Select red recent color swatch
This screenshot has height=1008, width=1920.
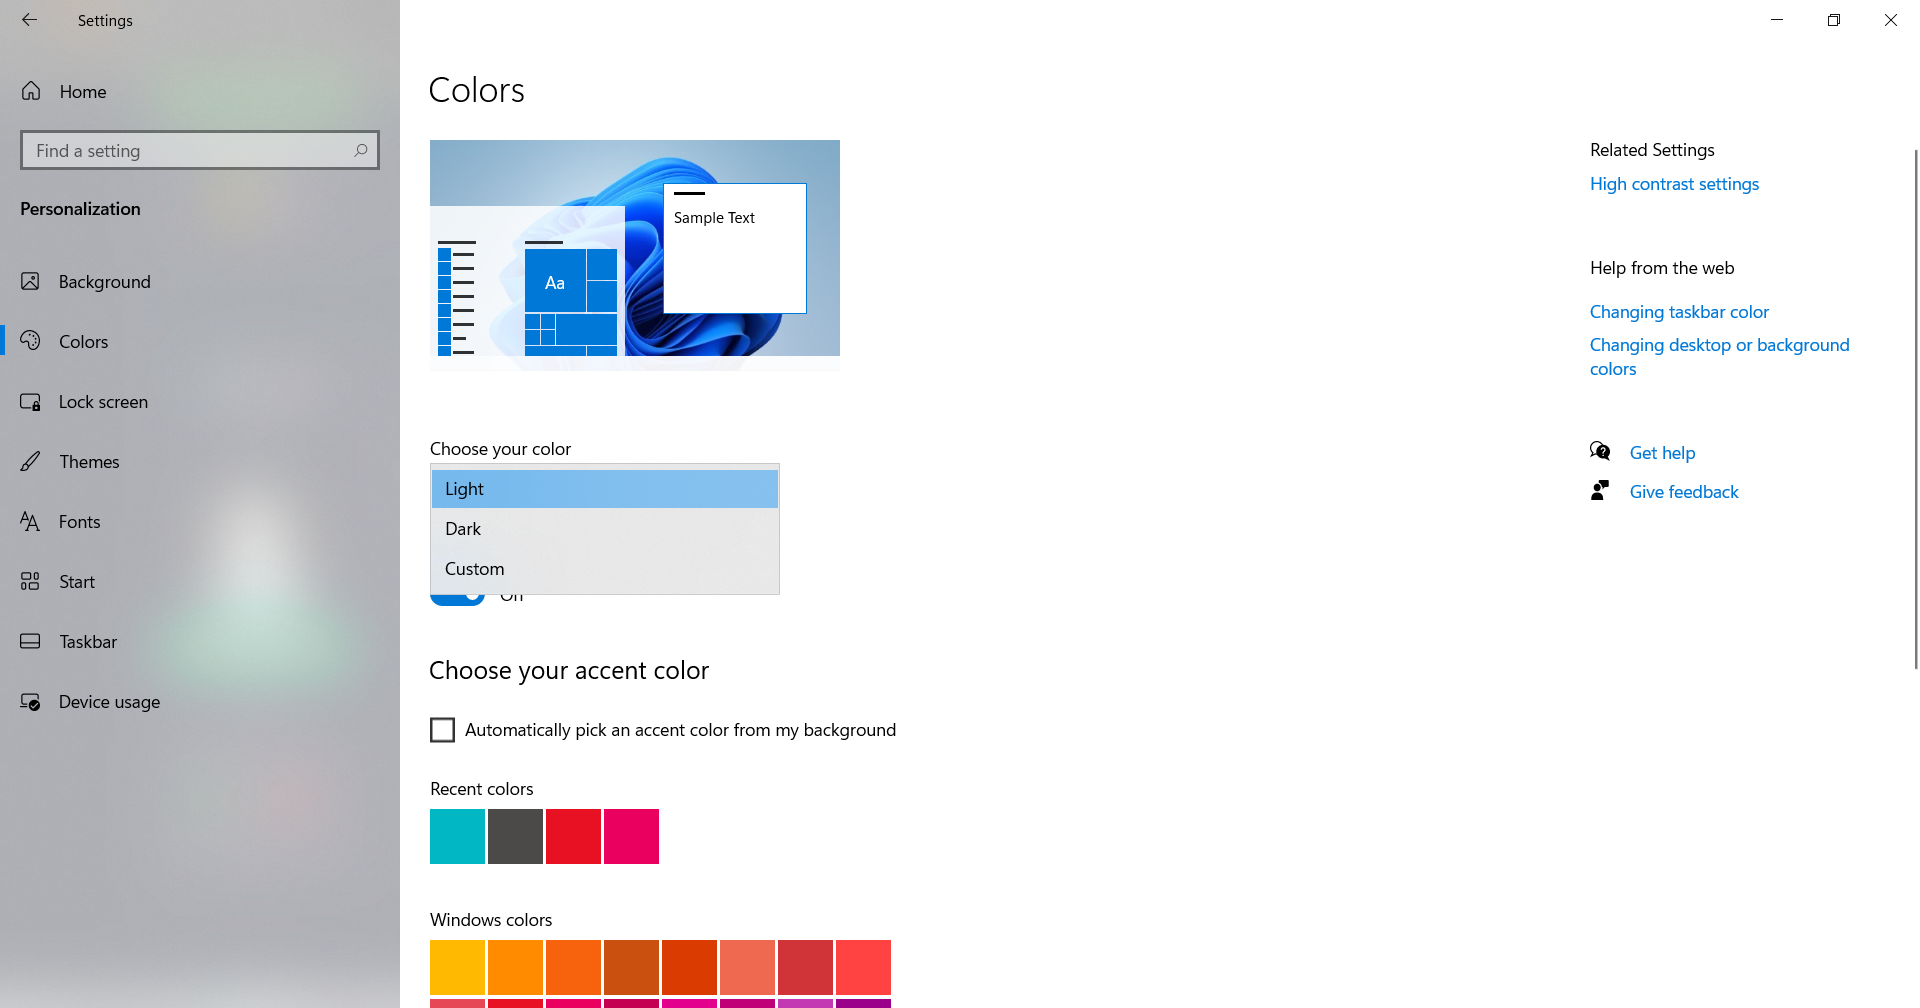click(x=573, y=836)
